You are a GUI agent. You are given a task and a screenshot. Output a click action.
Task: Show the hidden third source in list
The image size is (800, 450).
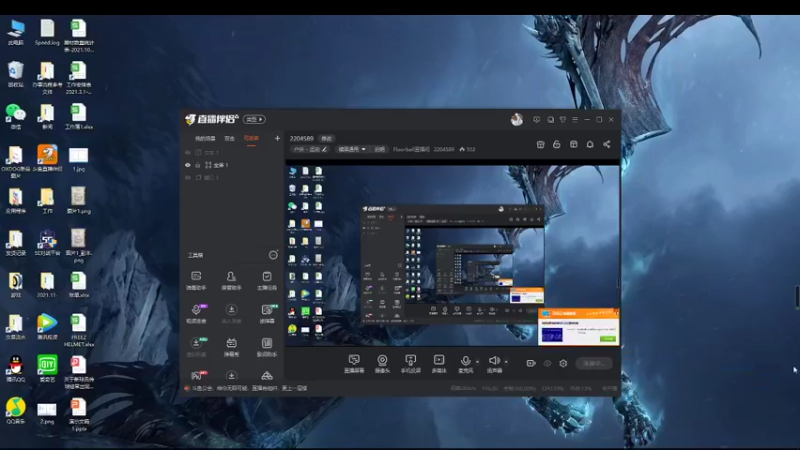click(188, 178)
